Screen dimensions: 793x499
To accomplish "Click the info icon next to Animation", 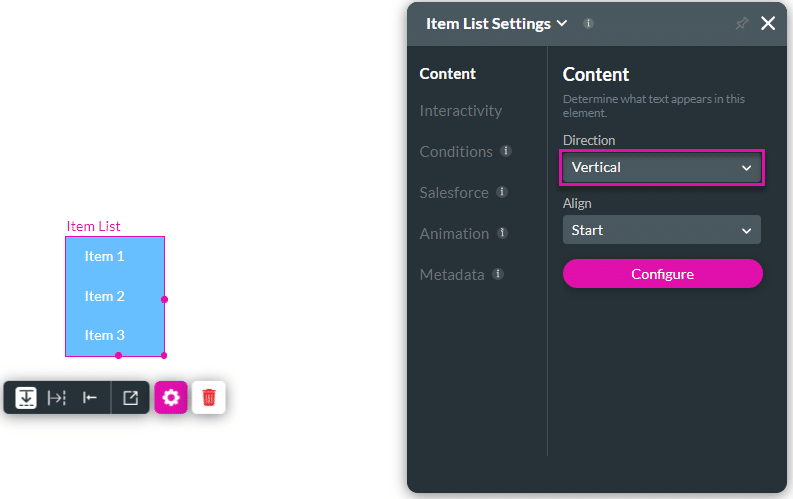I will coord(502,233).
